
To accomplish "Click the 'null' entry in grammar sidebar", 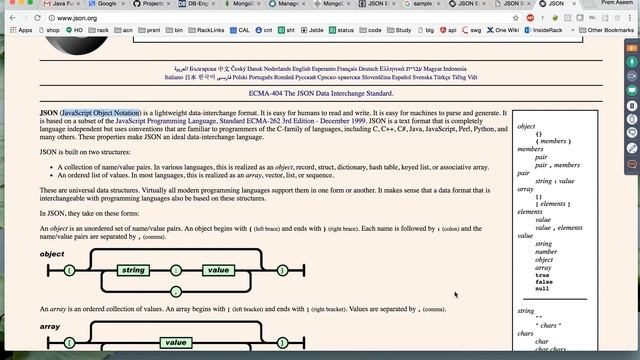I will pos(542,289).
